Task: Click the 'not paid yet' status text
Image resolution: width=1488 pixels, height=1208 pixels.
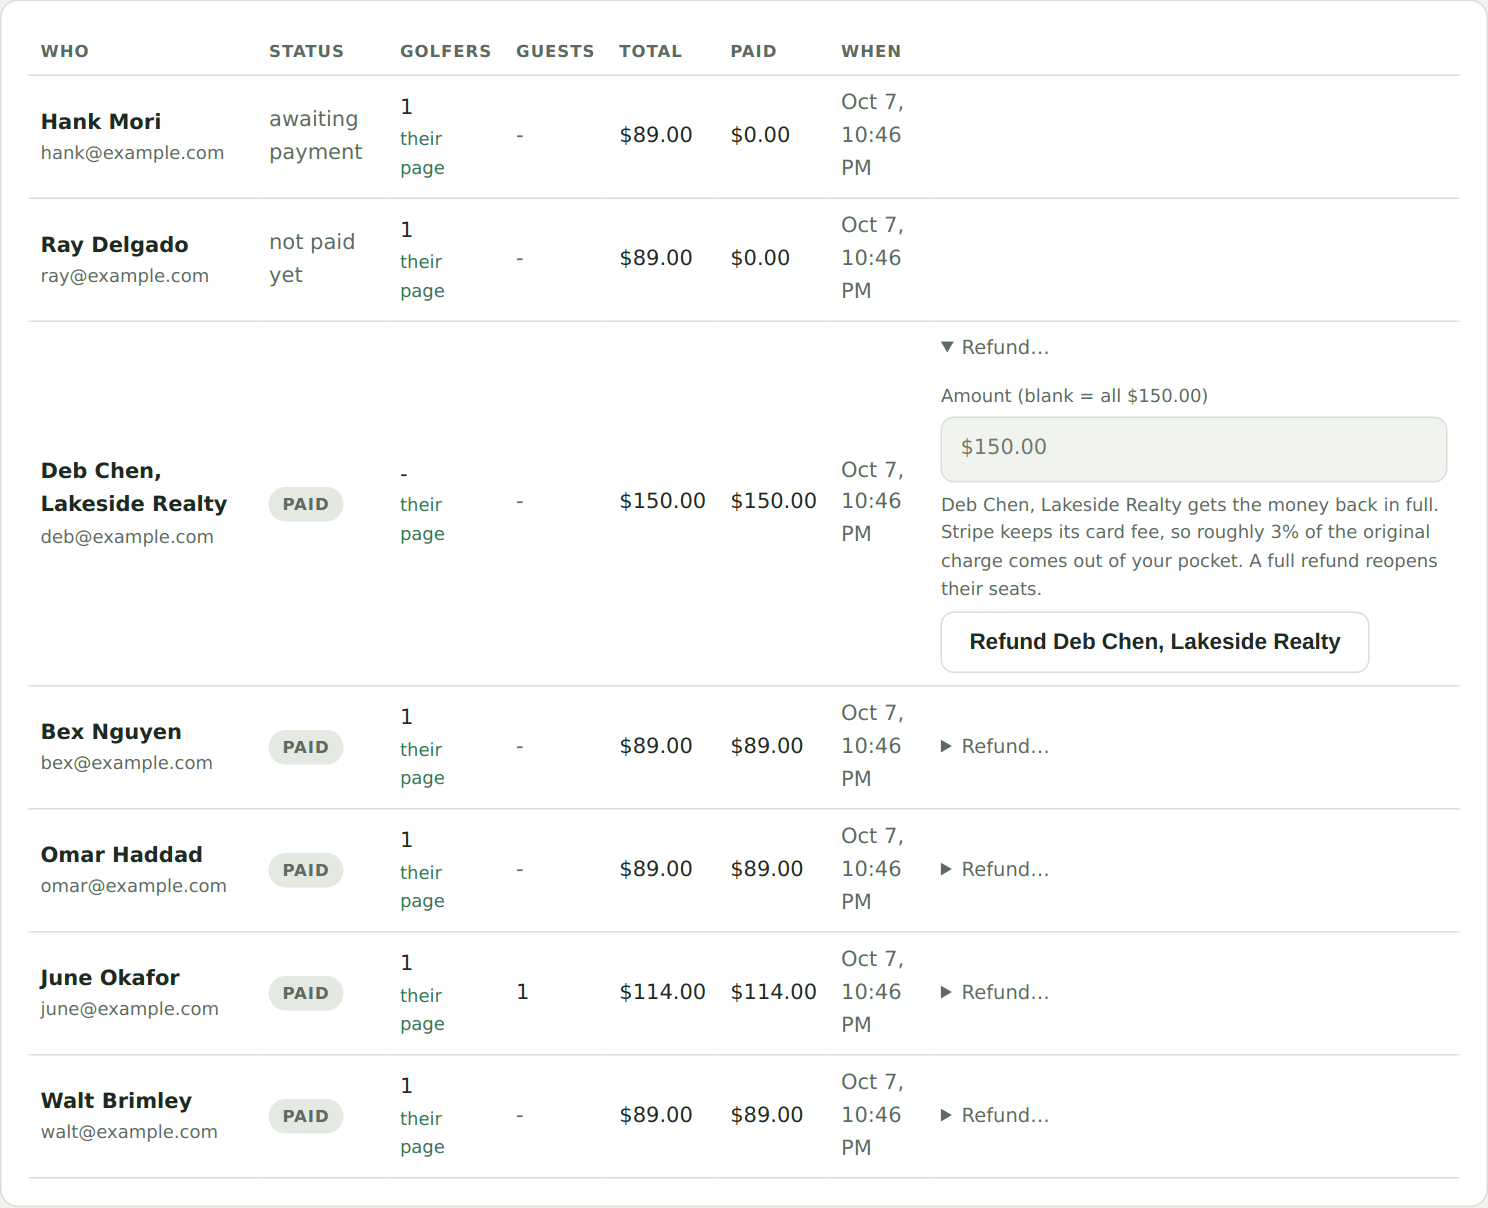Action: 312,258
